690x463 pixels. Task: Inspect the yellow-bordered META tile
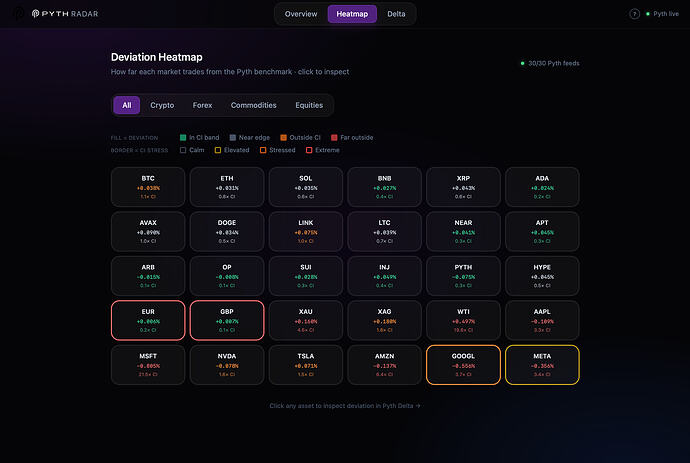click(542, 365)
